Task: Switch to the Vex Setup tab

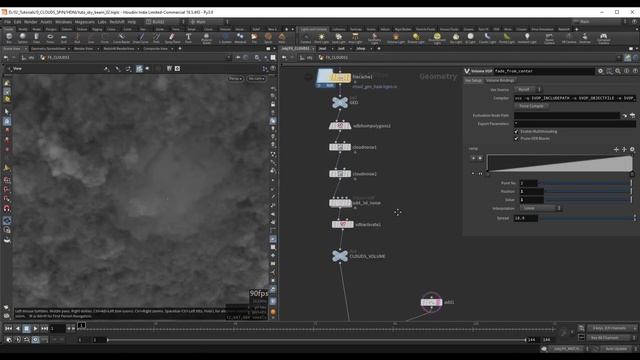Action: tap(473, 80)
